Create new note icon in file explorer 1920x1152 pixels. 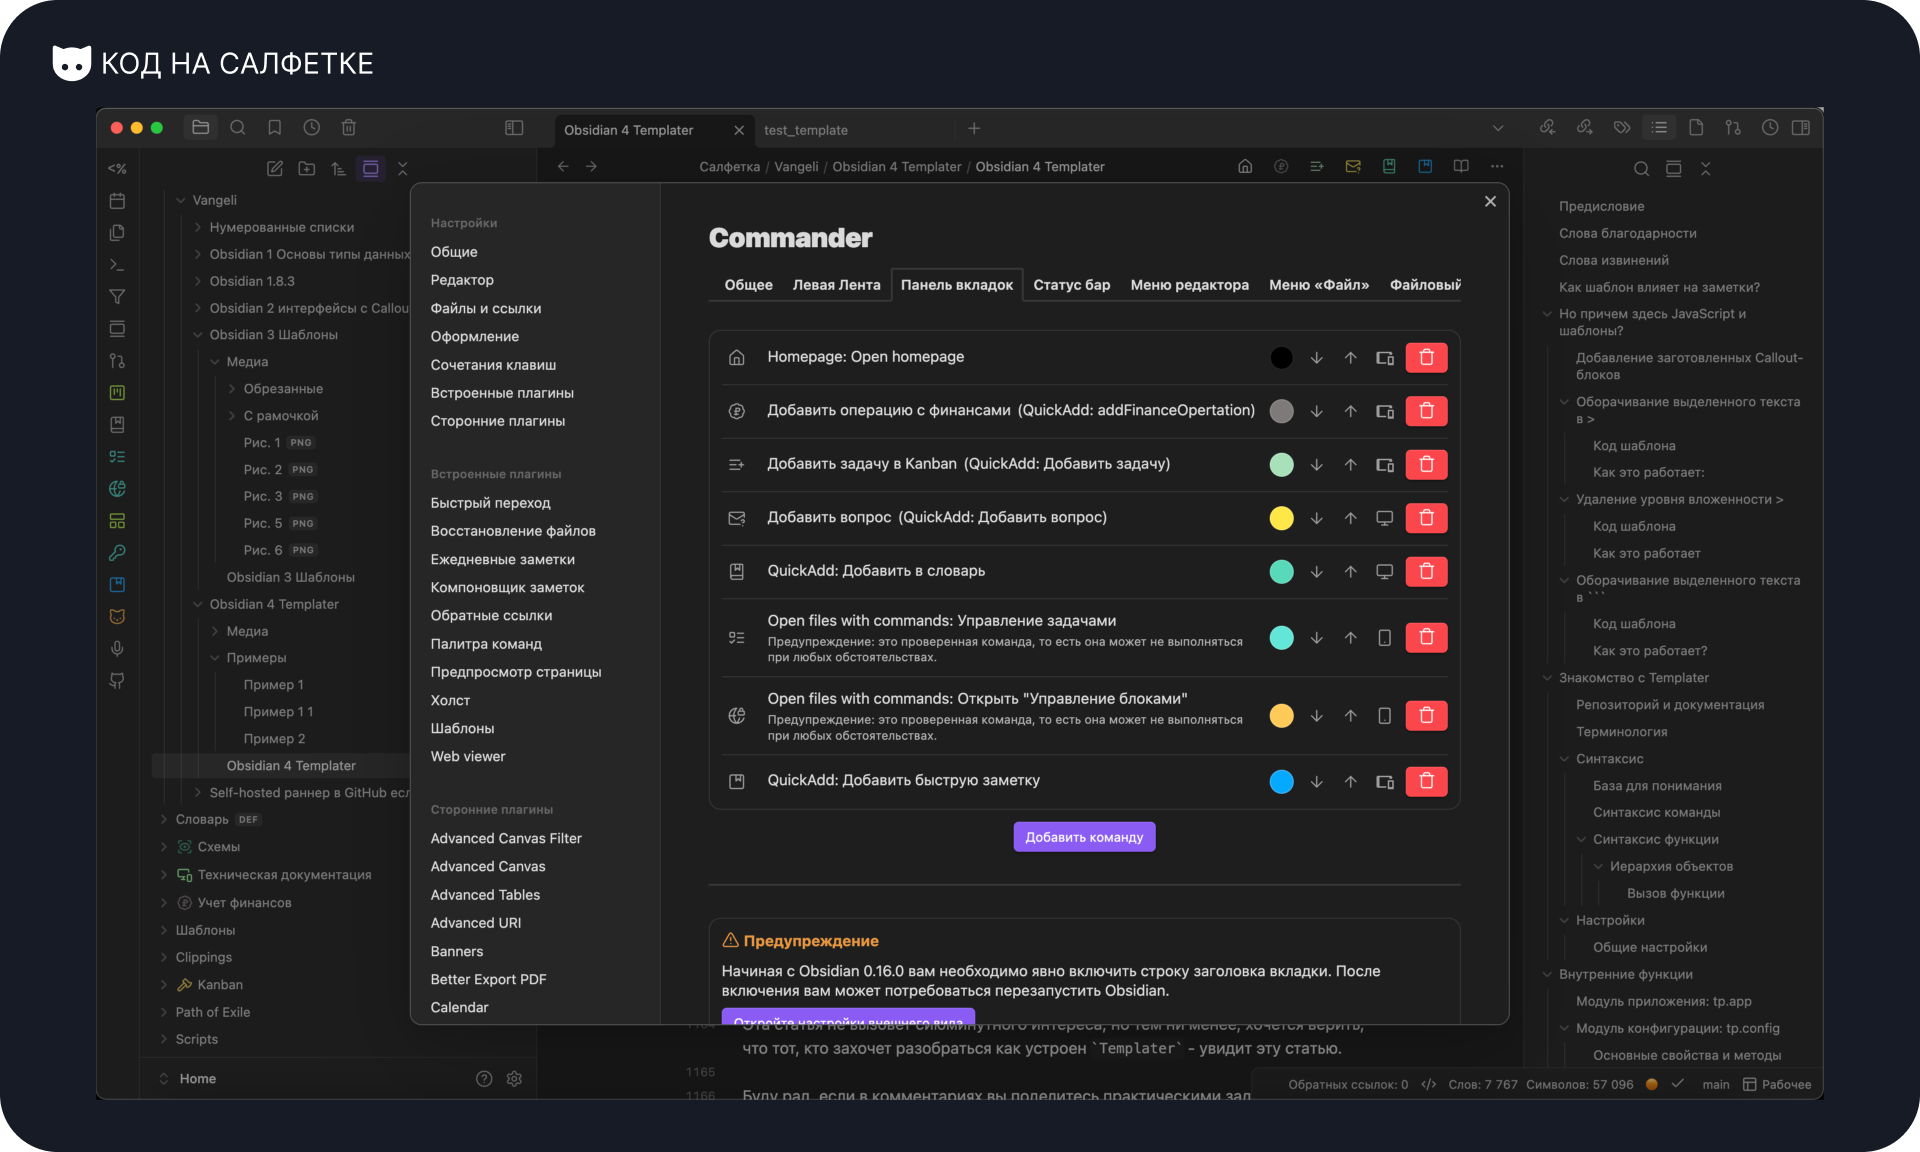(275, 168)
